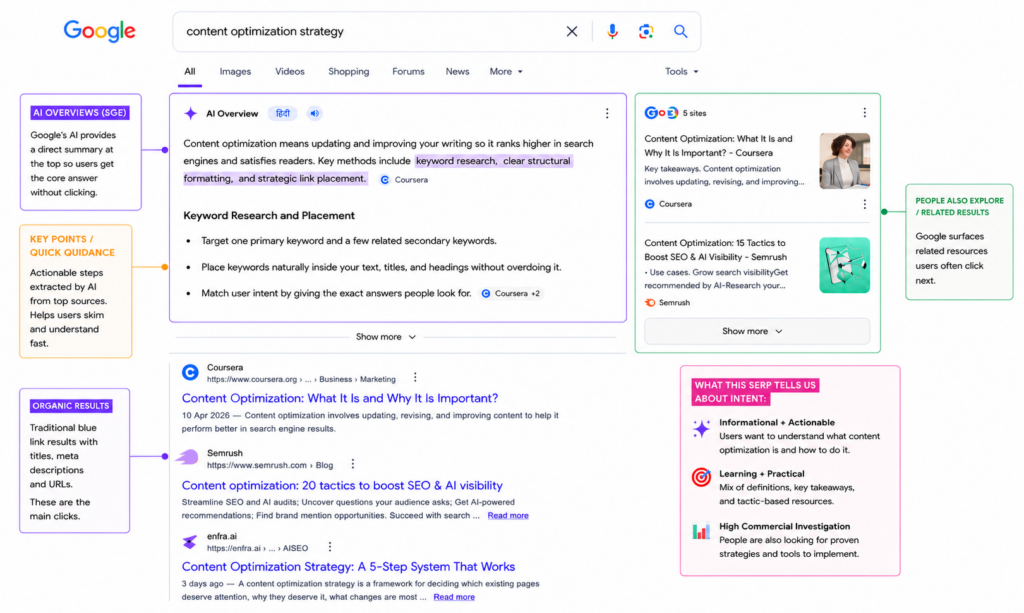The width and height of the screenshot is (1024, 613).
Task: Open the Forums tab
Action: 408,71
